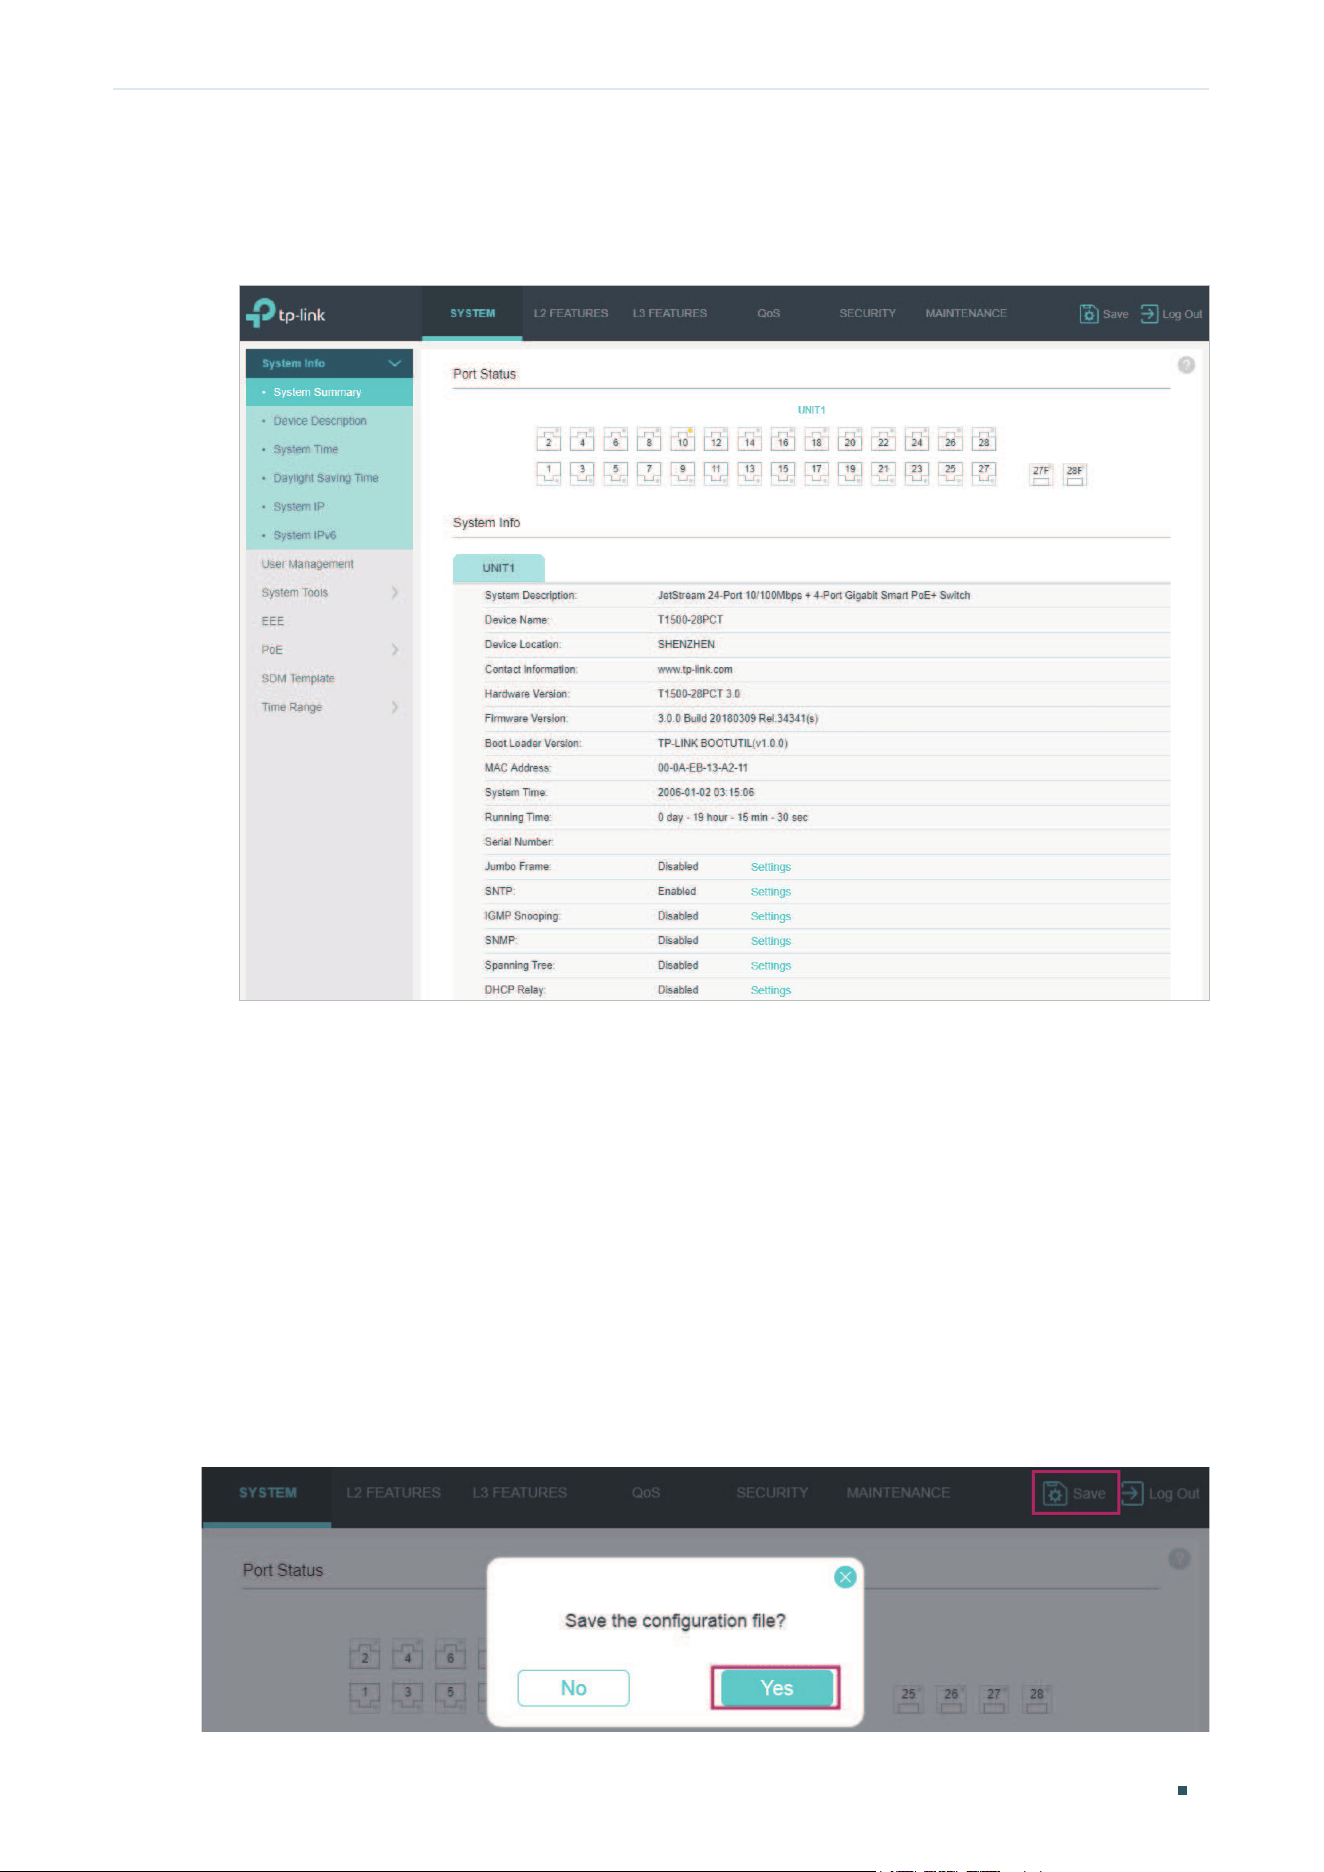Click the www.tp-link.com contact value
Image resolution: width=1324 pixels, height=1872 pixels.
tap(695, 670)
